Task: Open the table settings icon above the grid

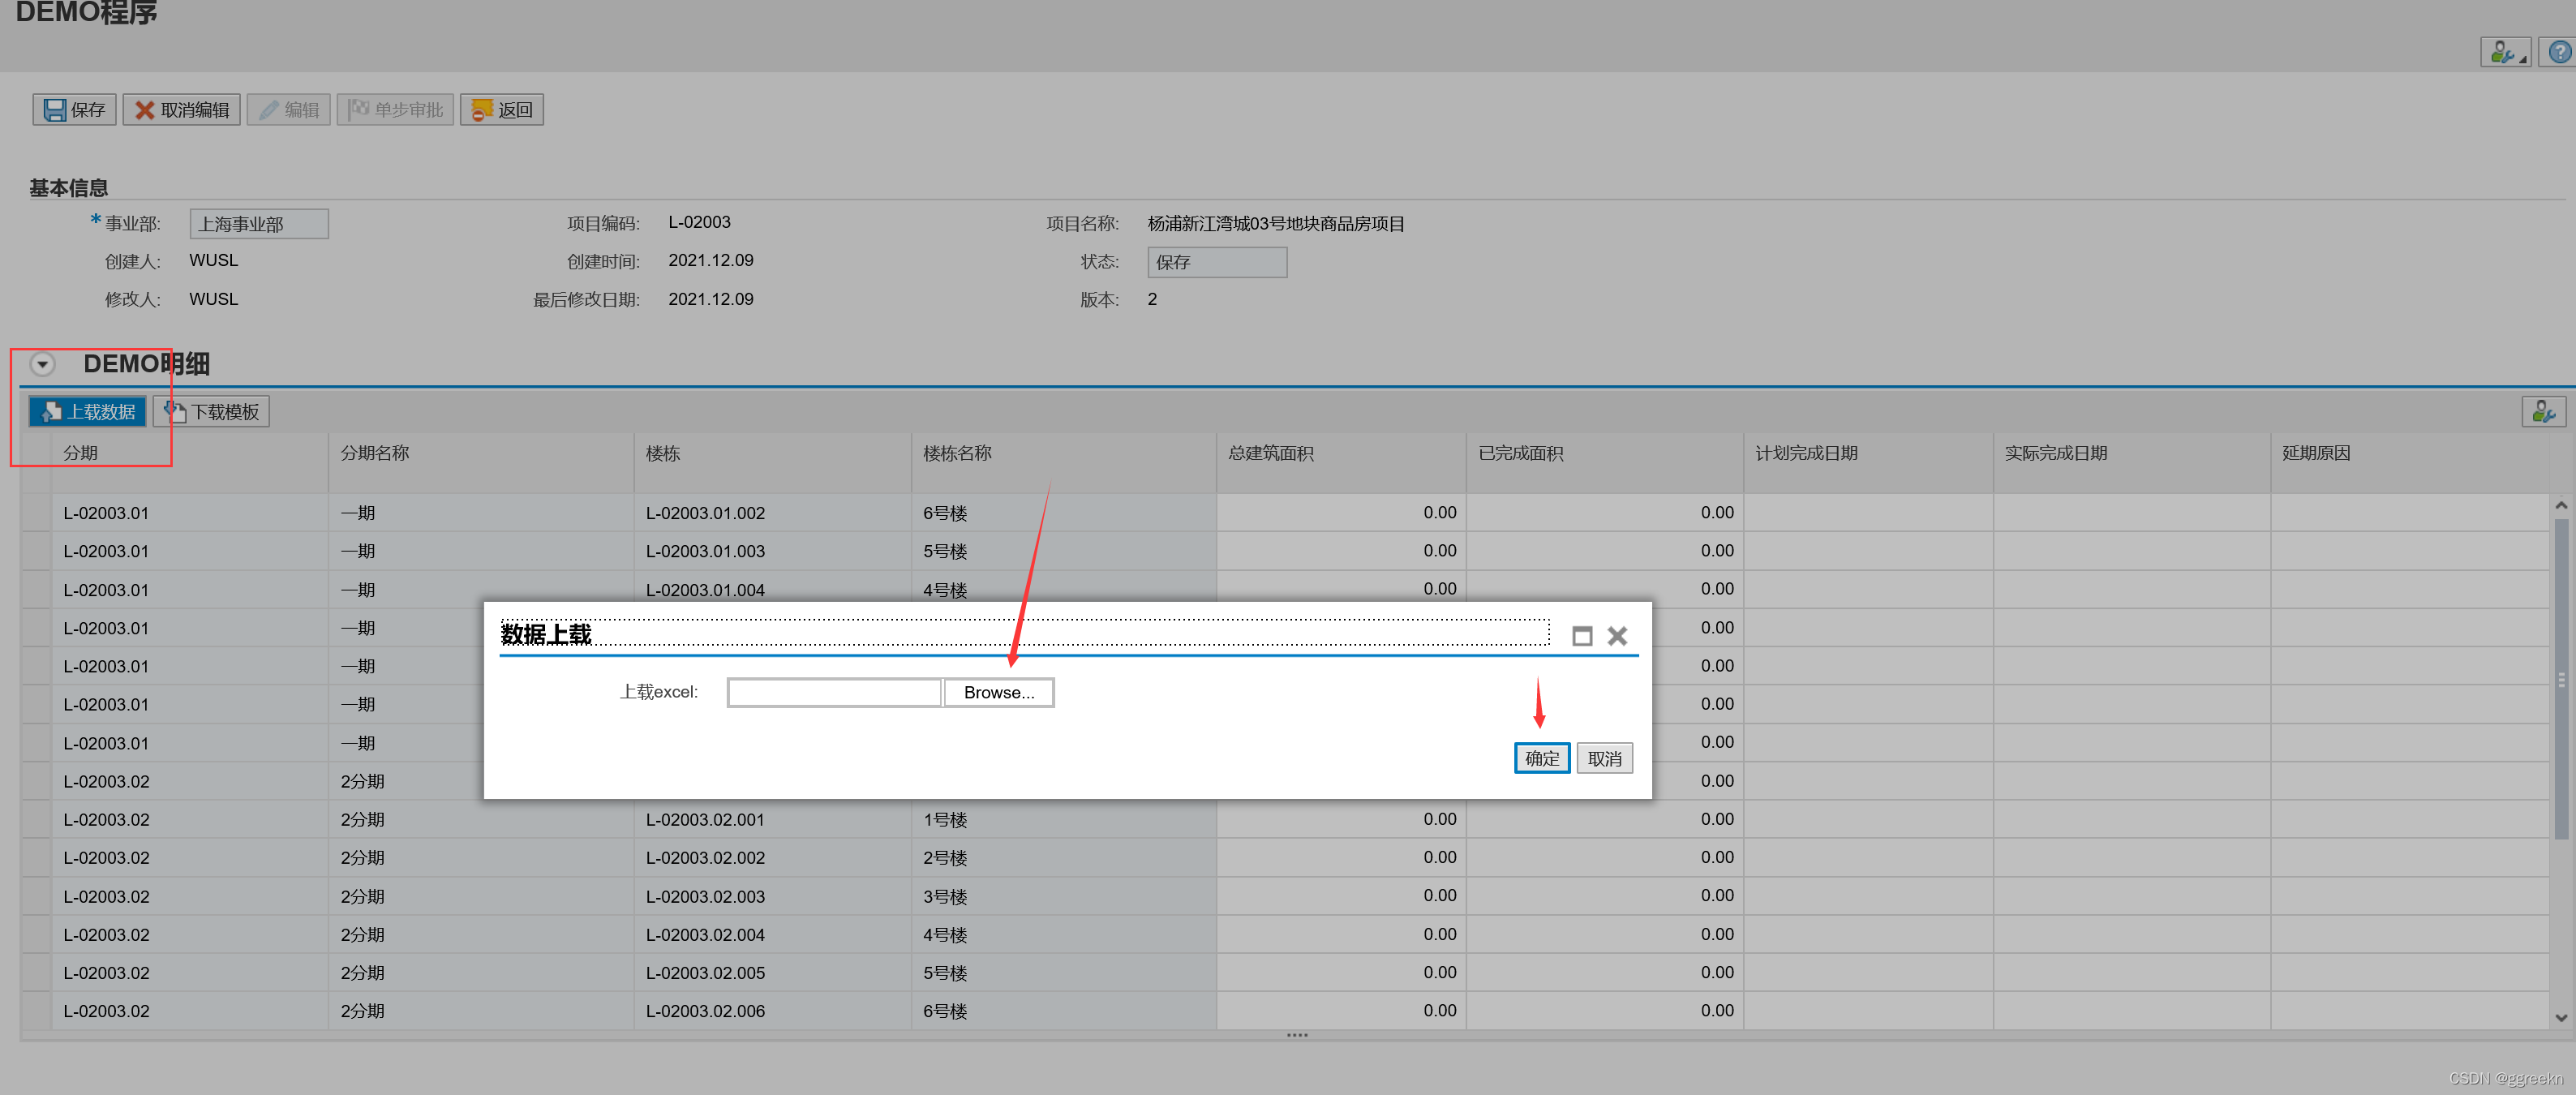Action: click(x=2543, y=411)
